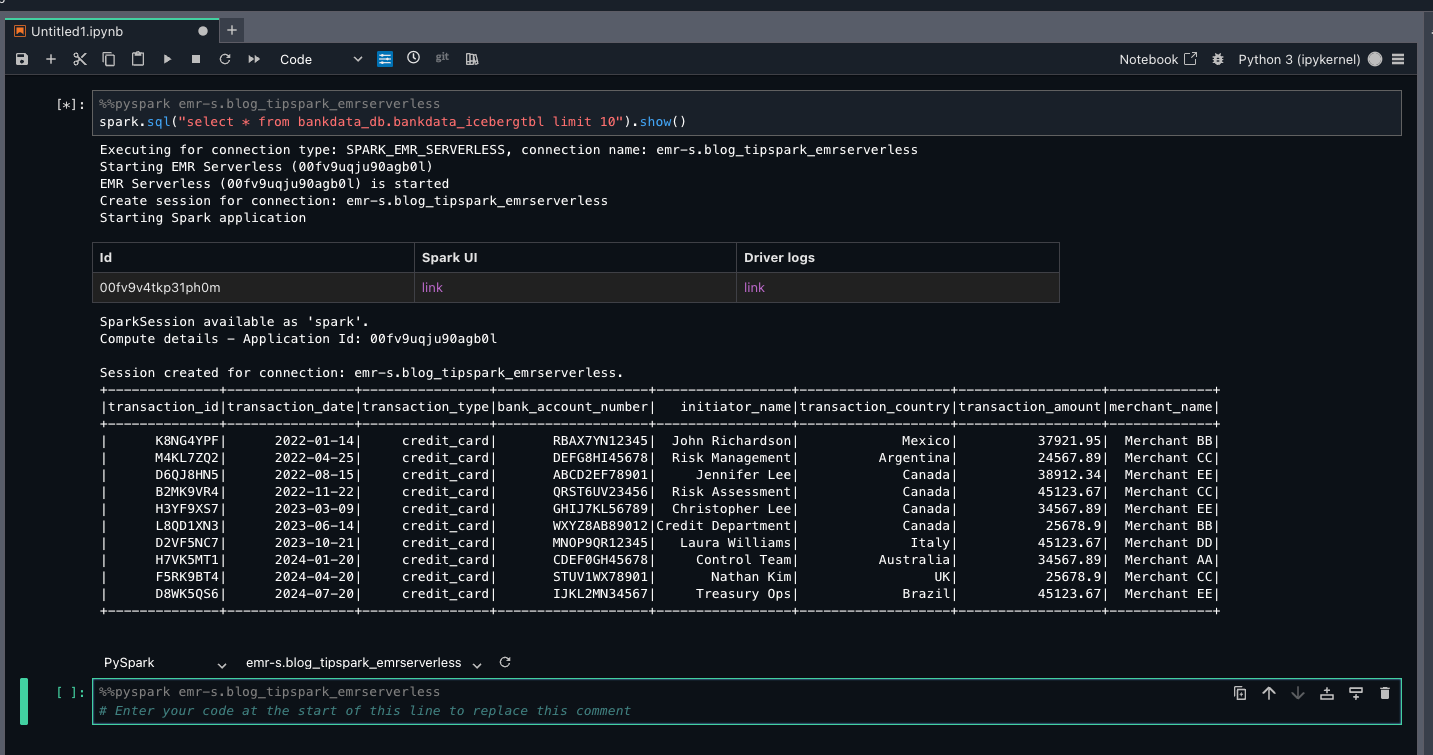The width and height of the screenshot is (1433, 755).
Task: Select the Untitled1.ipynb tab
Action: (77, 31)
